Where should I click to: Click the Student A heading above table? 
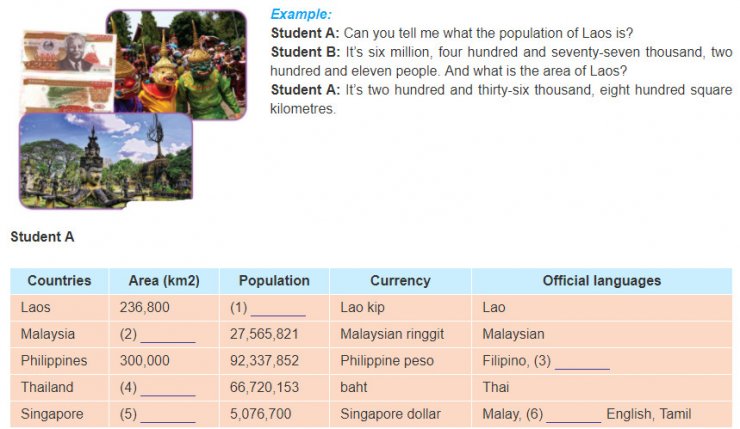click(x=42, y=237)
